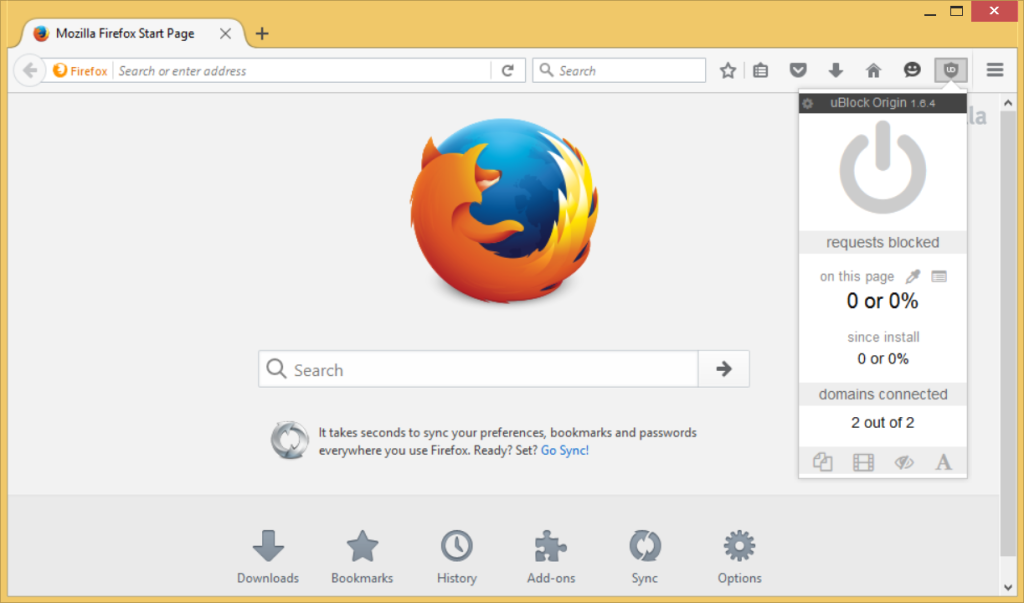Open the uBlock Origin dashboard via gear icon
This screenshot has height=603, width=1024.
click(x=808, y=102)
